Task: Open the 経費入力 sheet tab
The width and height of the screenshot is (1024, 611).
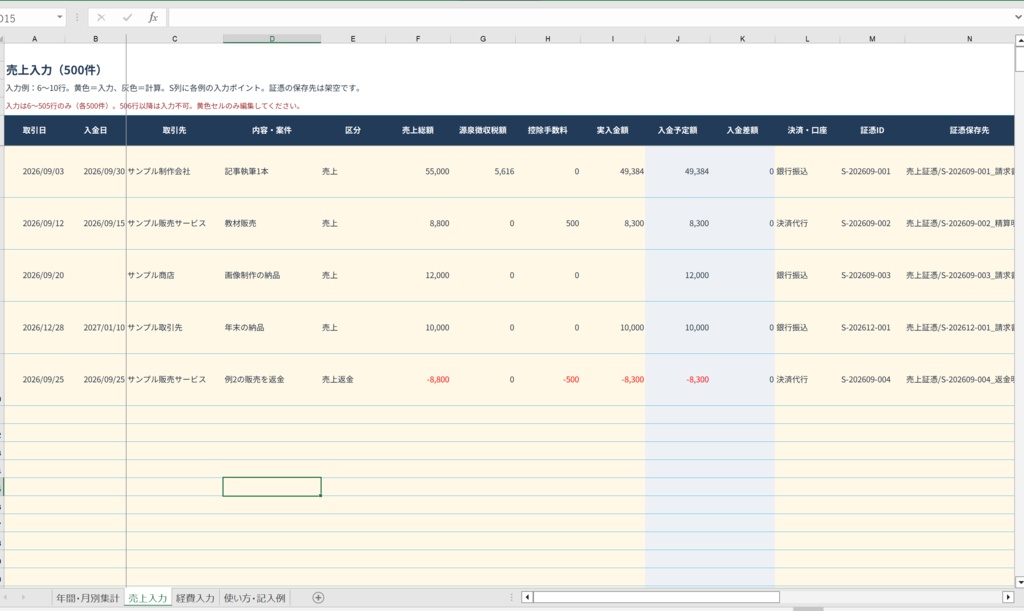Action: pos(195,598)
